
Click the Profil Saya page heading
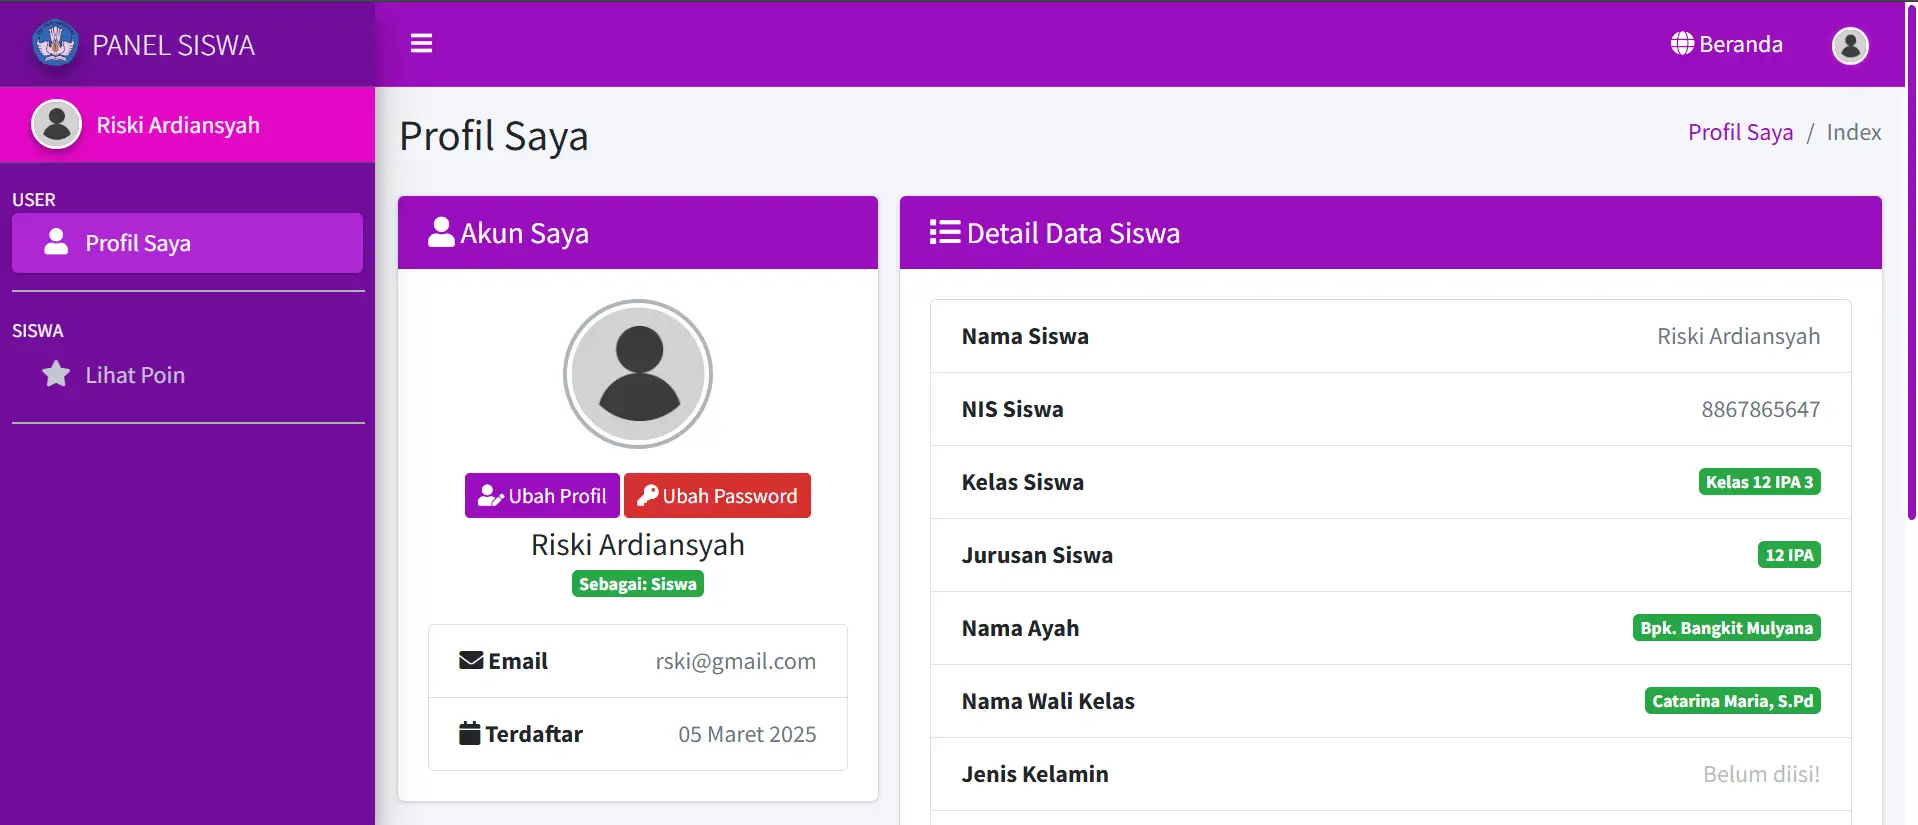pos(494,136)
